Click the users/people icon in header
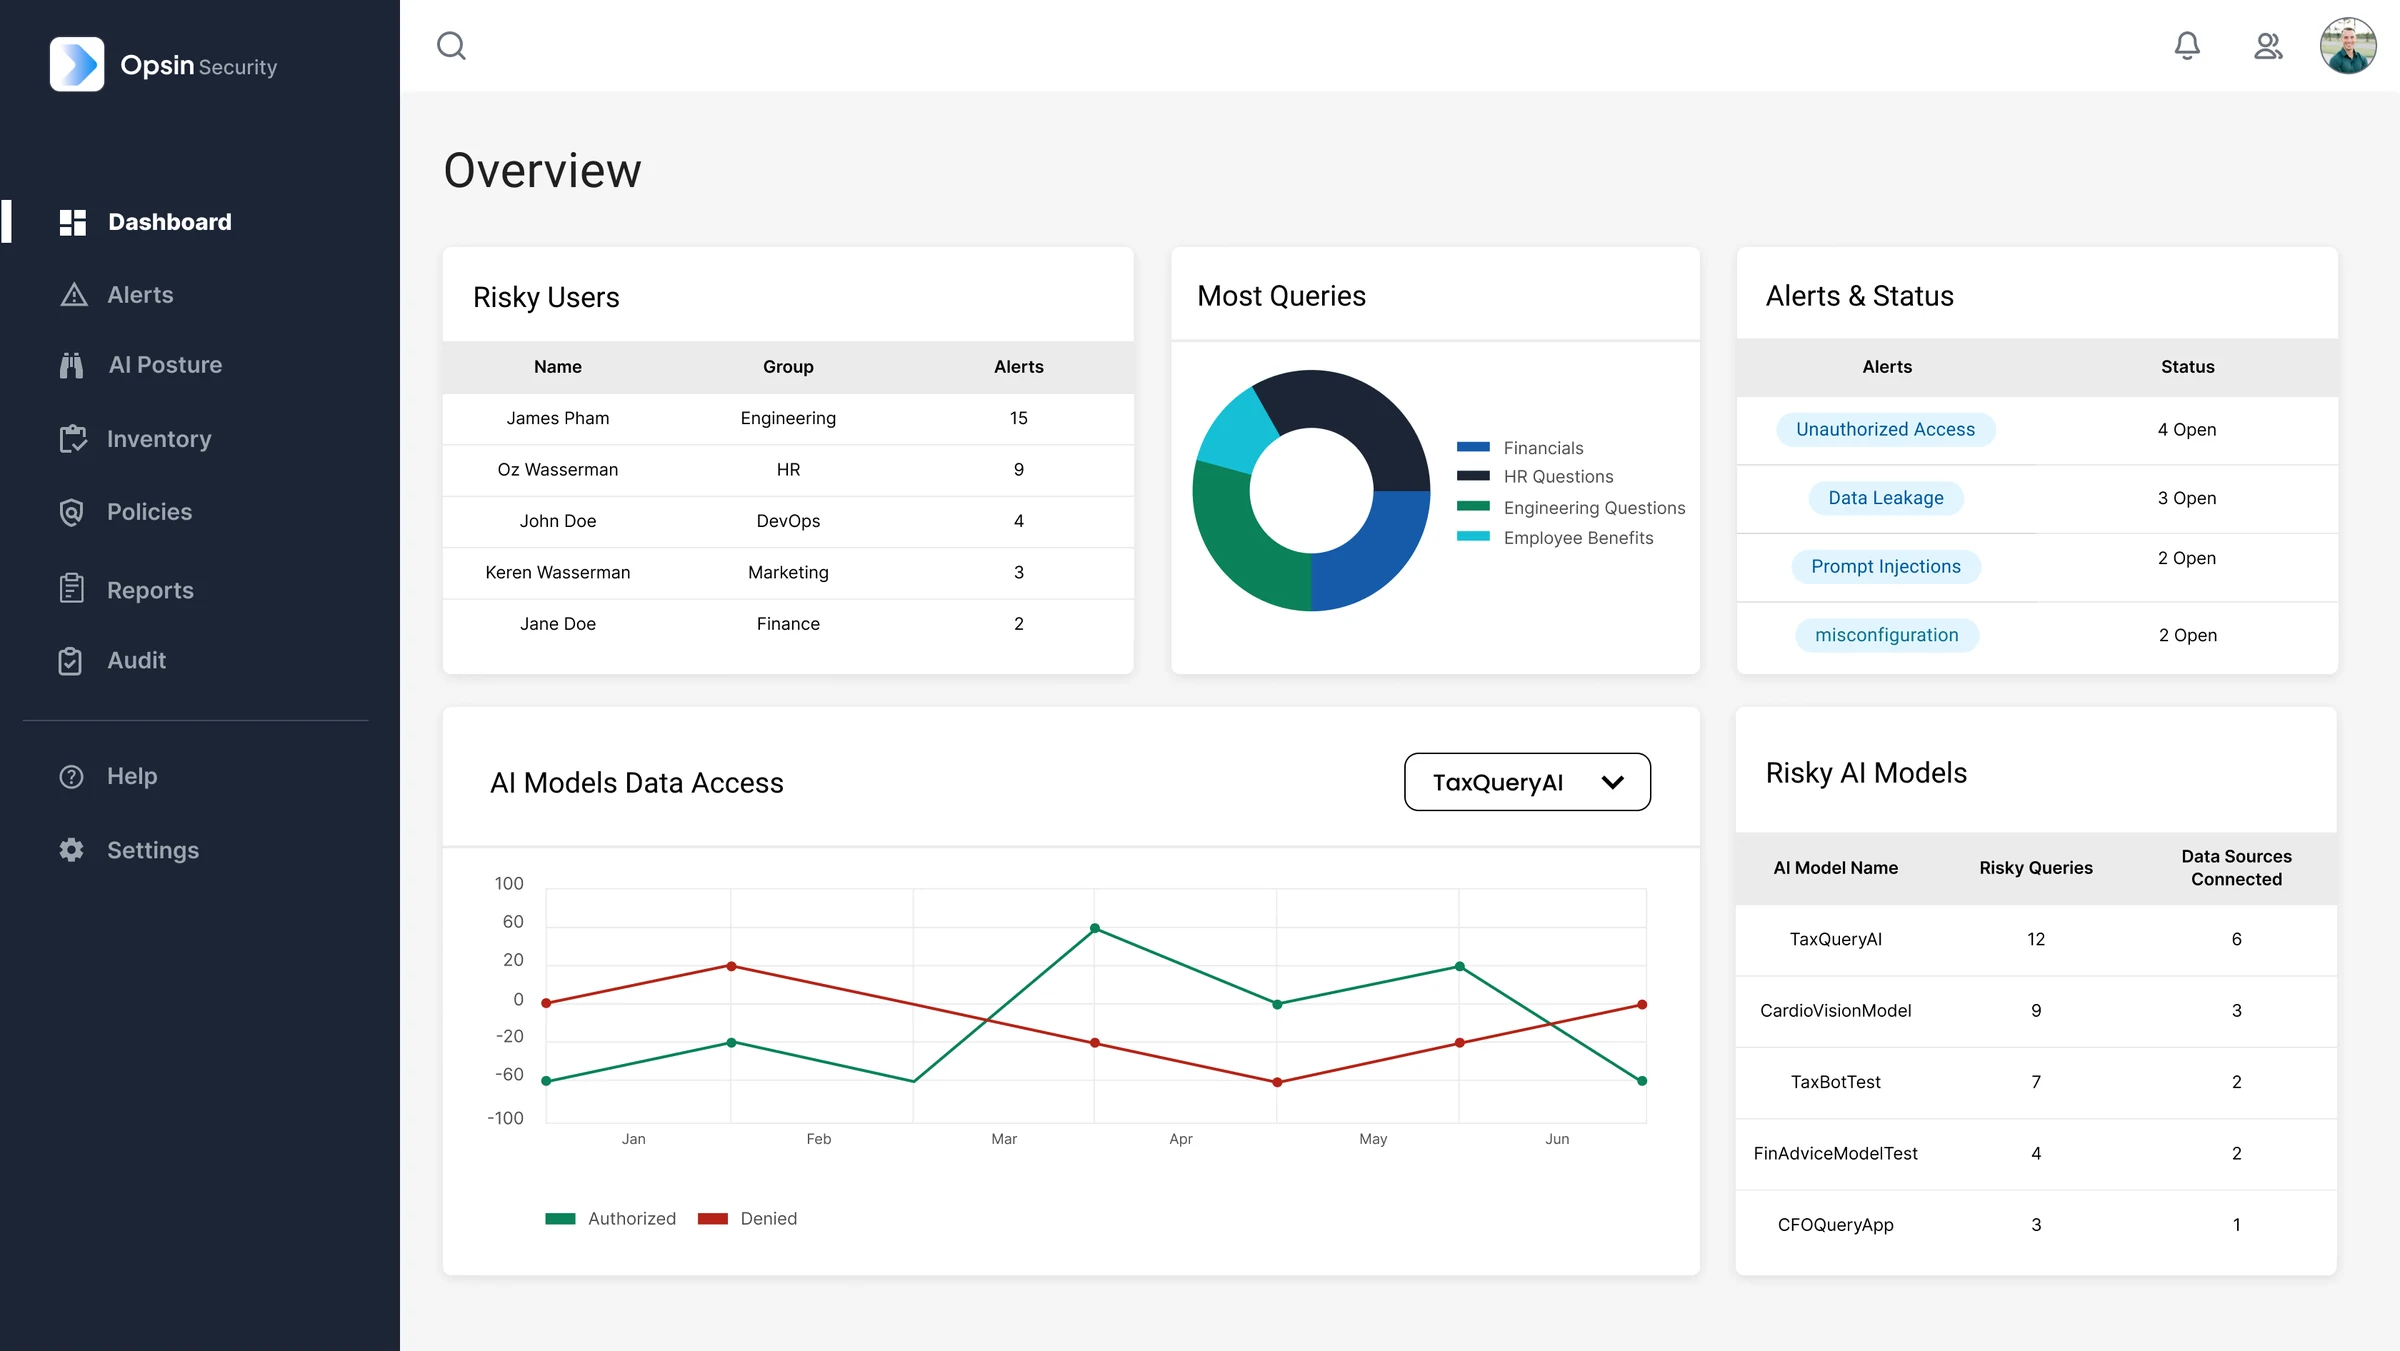The image size is (2400, 1351). click(x=2268, y=46)
